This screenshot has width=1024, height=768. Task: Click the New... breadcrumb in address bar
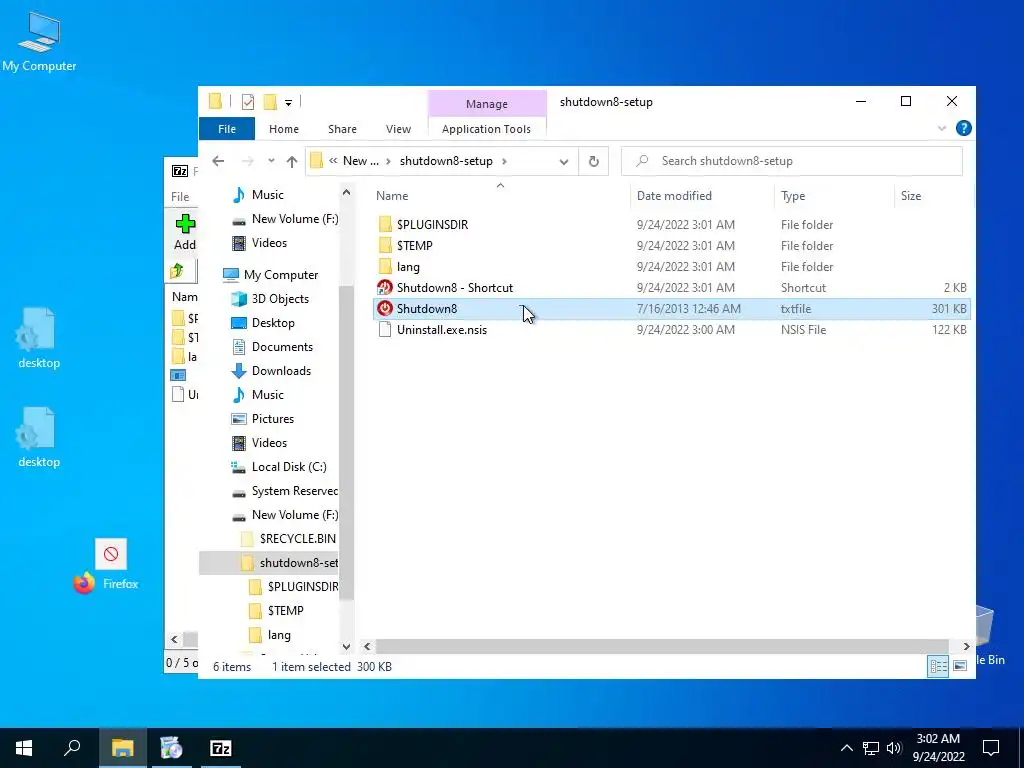tap(360, 161)
